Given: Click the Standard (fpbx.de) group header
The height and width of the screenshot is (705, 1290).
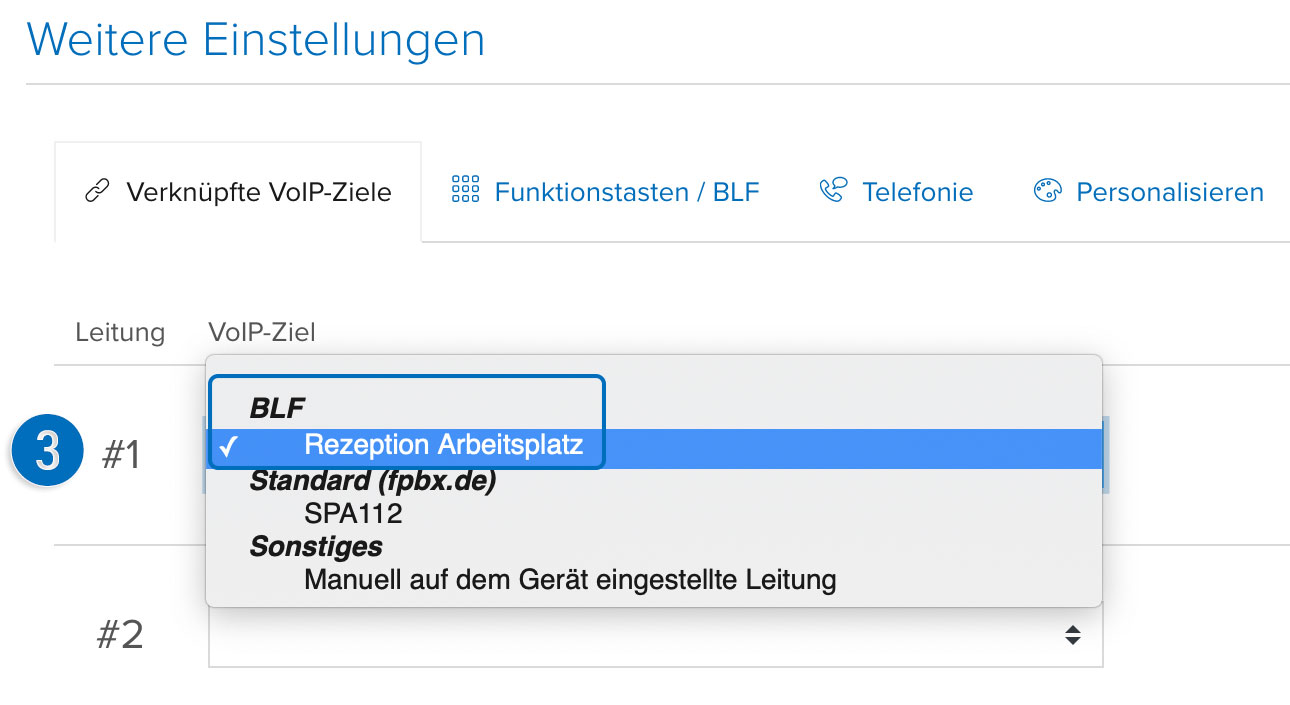Looking at the screenshot, I should click(x=373, y=481).
